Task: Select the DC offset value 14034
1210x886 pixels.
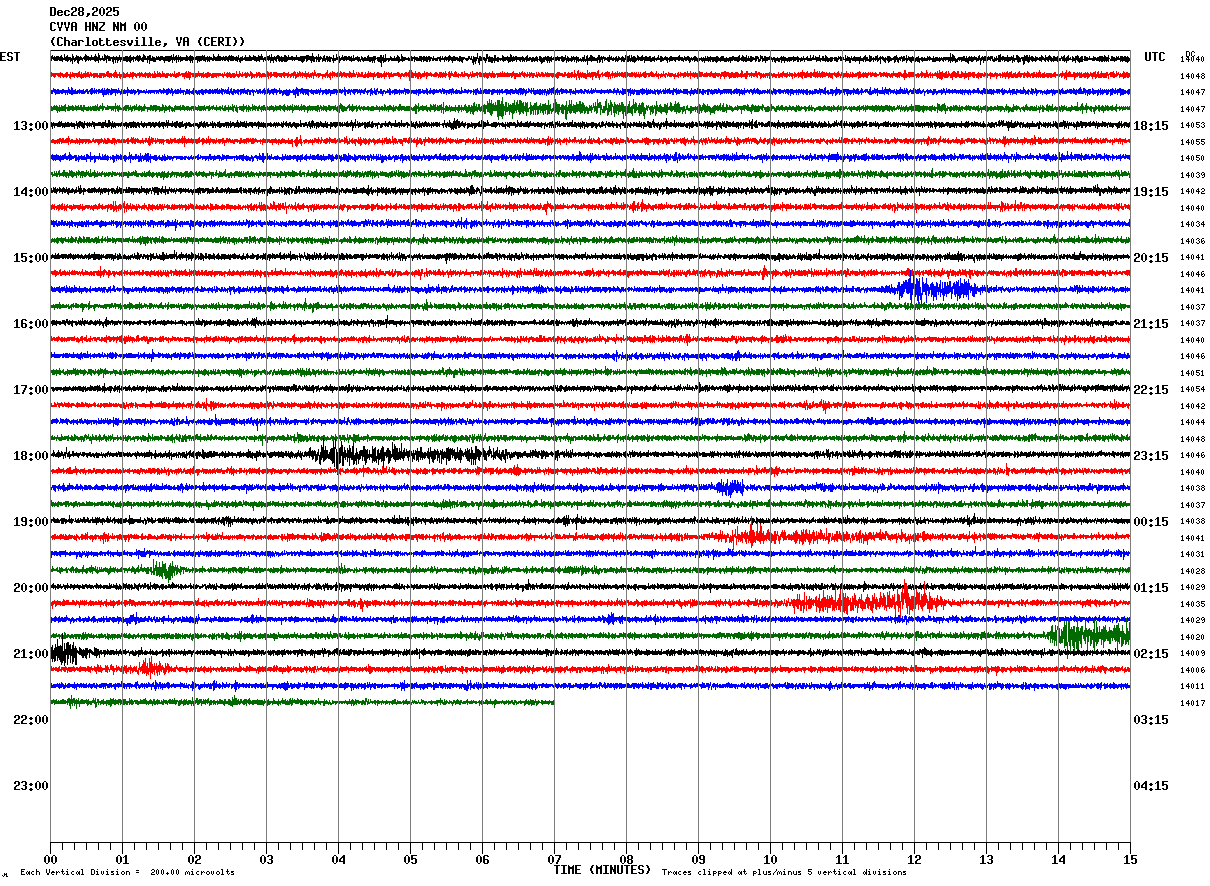Action: click(1192, 225)
